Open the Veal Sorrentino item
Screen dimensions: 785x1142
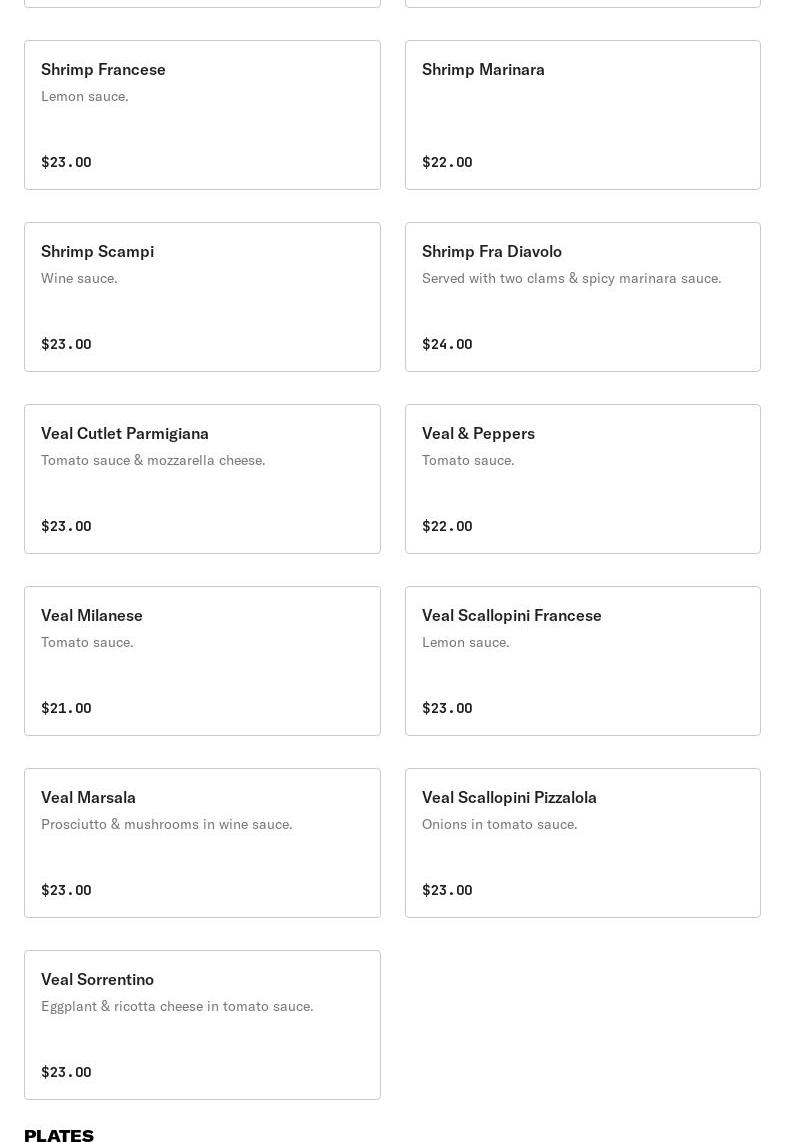202,1025
